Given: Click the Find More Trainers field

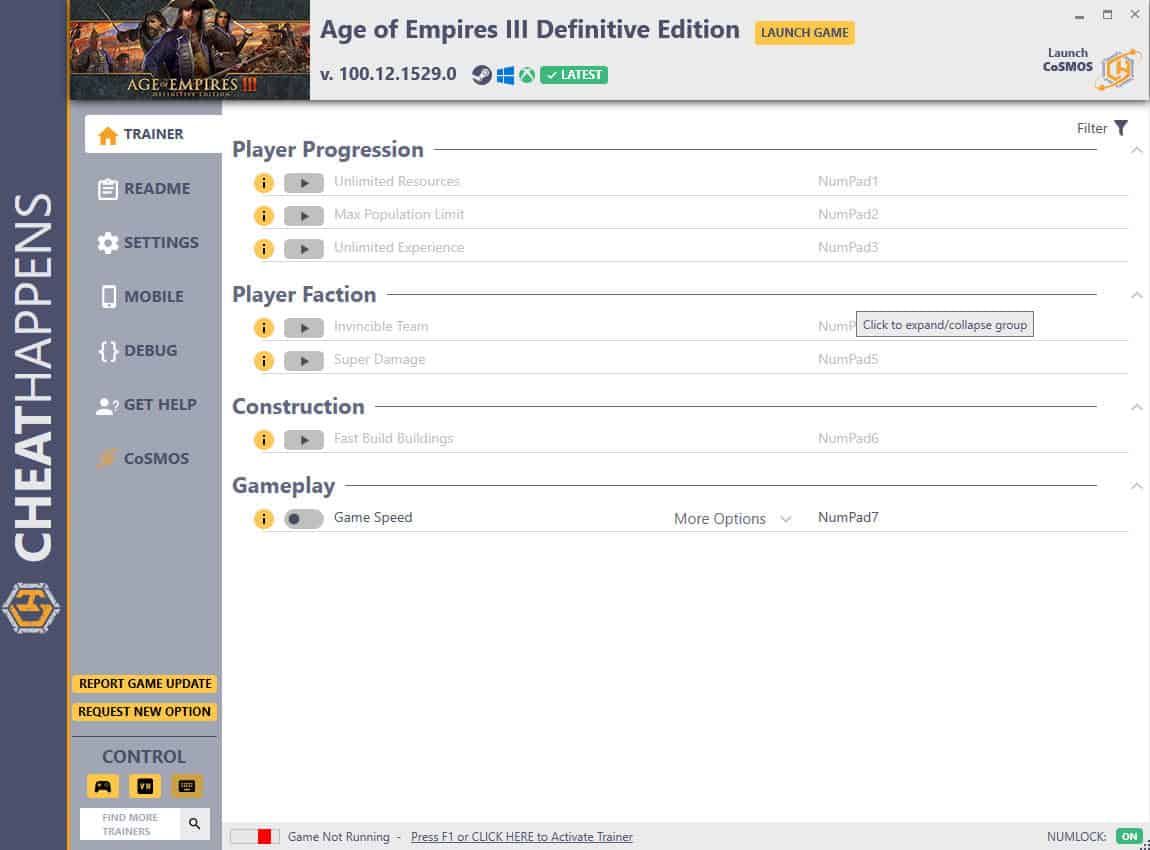Looking at the screenshot, I should pos(130,824).
